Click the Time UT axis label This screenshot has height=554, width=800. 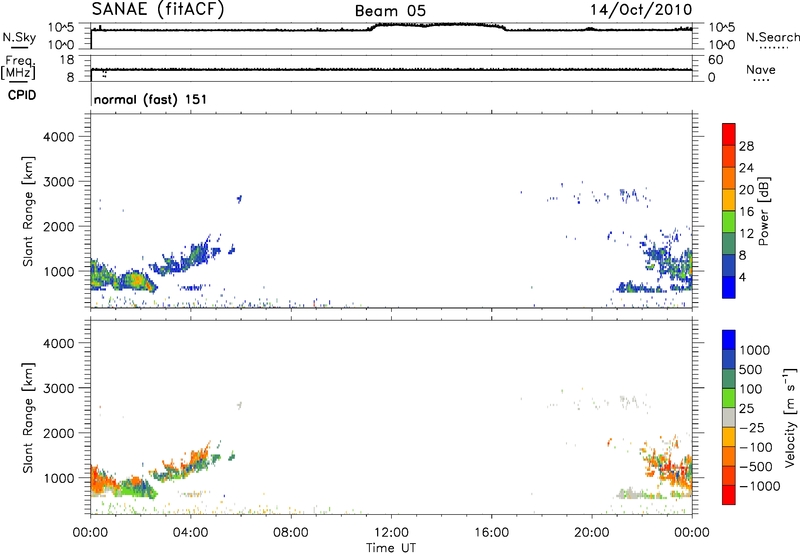click(x=391, y=548)
